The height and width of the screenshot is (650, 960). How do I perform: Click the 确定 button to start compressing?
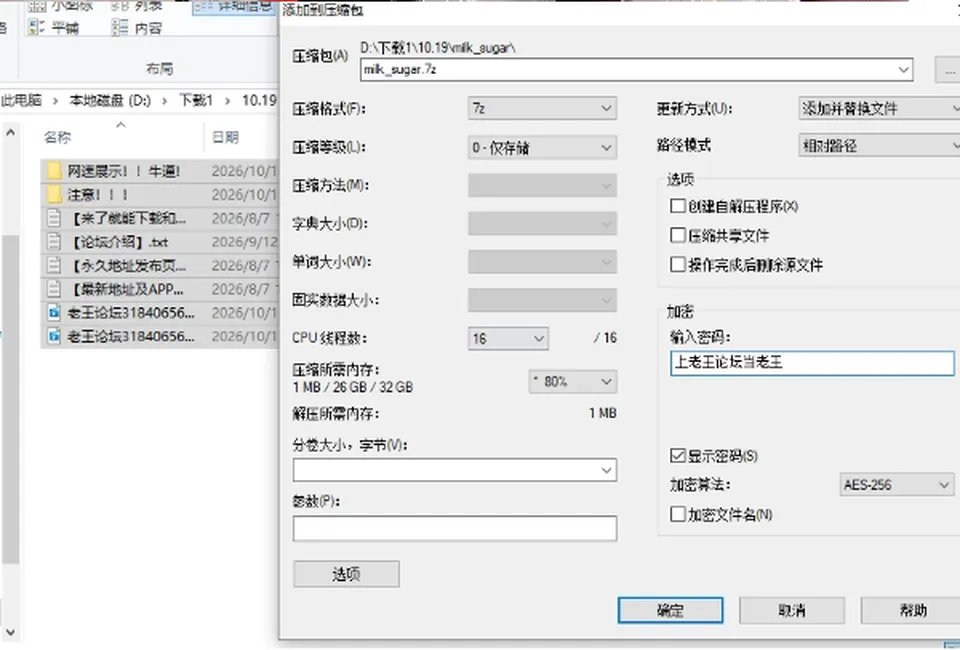pos(670,610)
